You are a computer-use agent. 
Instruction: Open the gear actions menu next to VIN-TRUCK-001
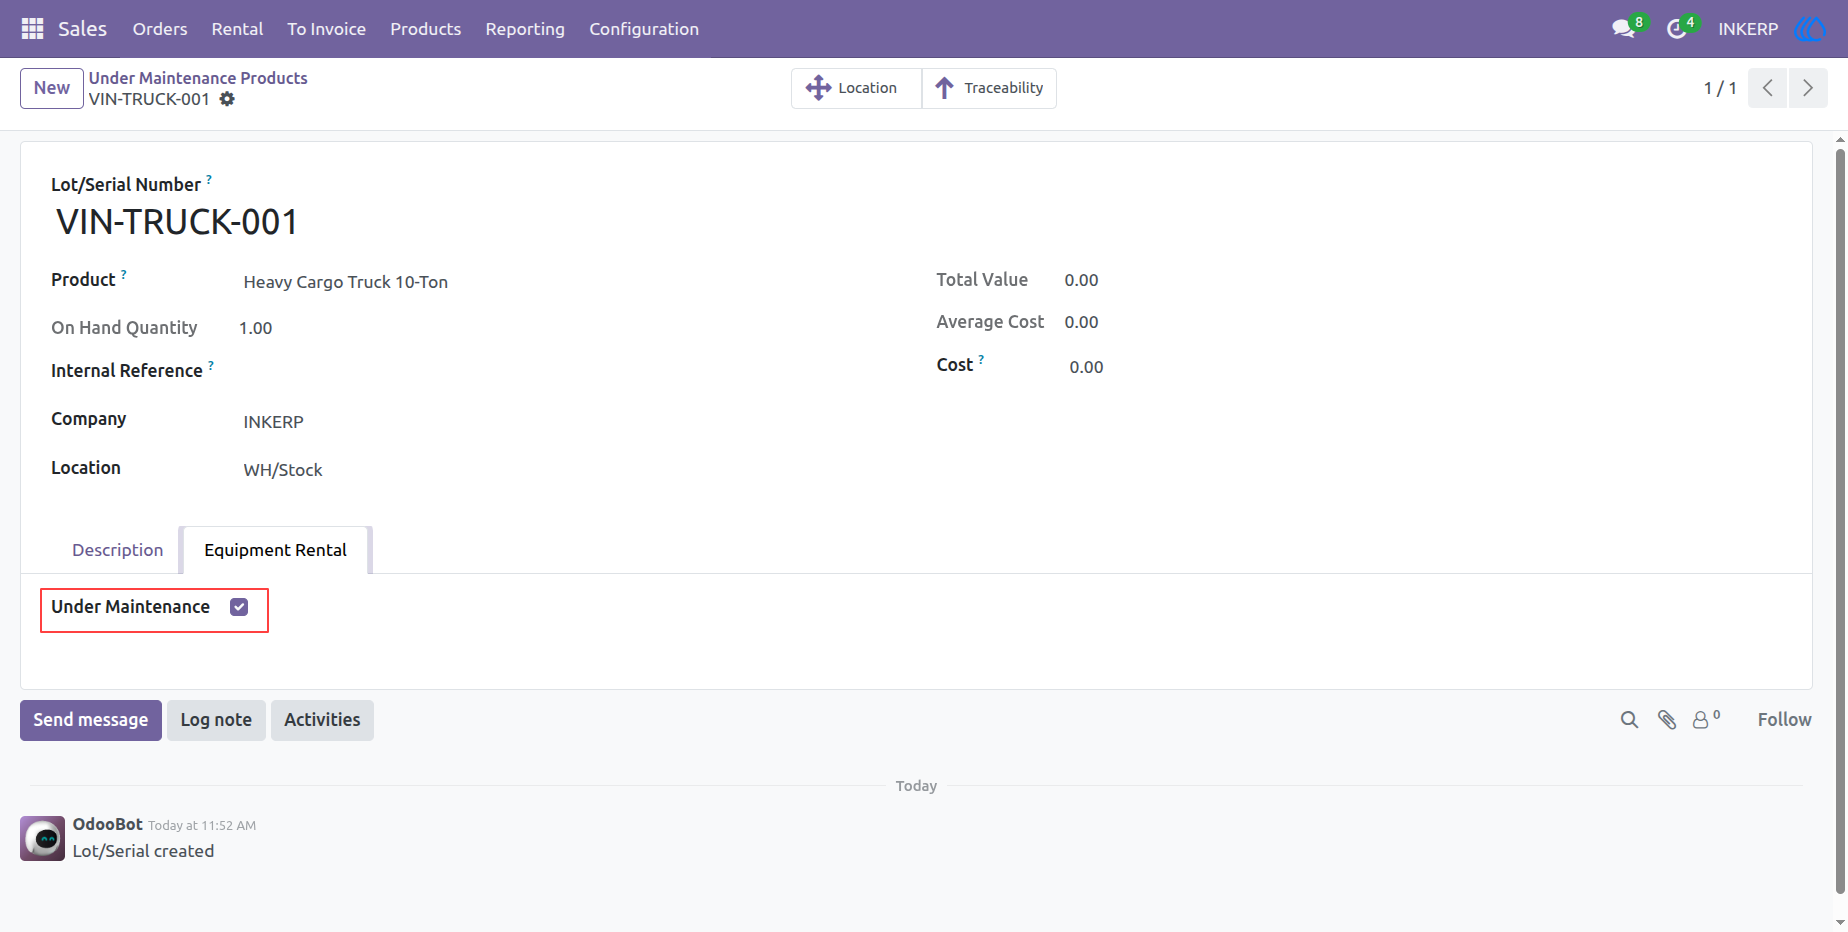[x=227, y=99]
